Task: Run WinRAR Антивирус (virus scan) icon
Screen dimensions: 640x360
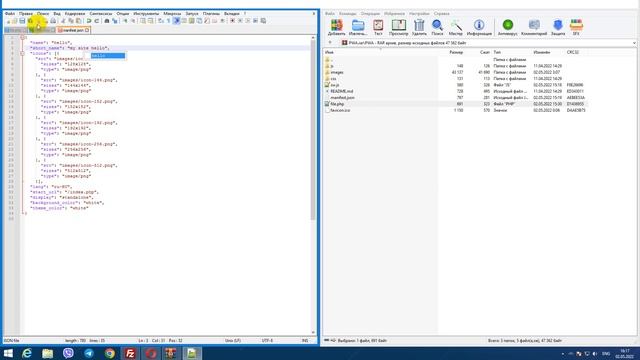Action: point(508,27)
